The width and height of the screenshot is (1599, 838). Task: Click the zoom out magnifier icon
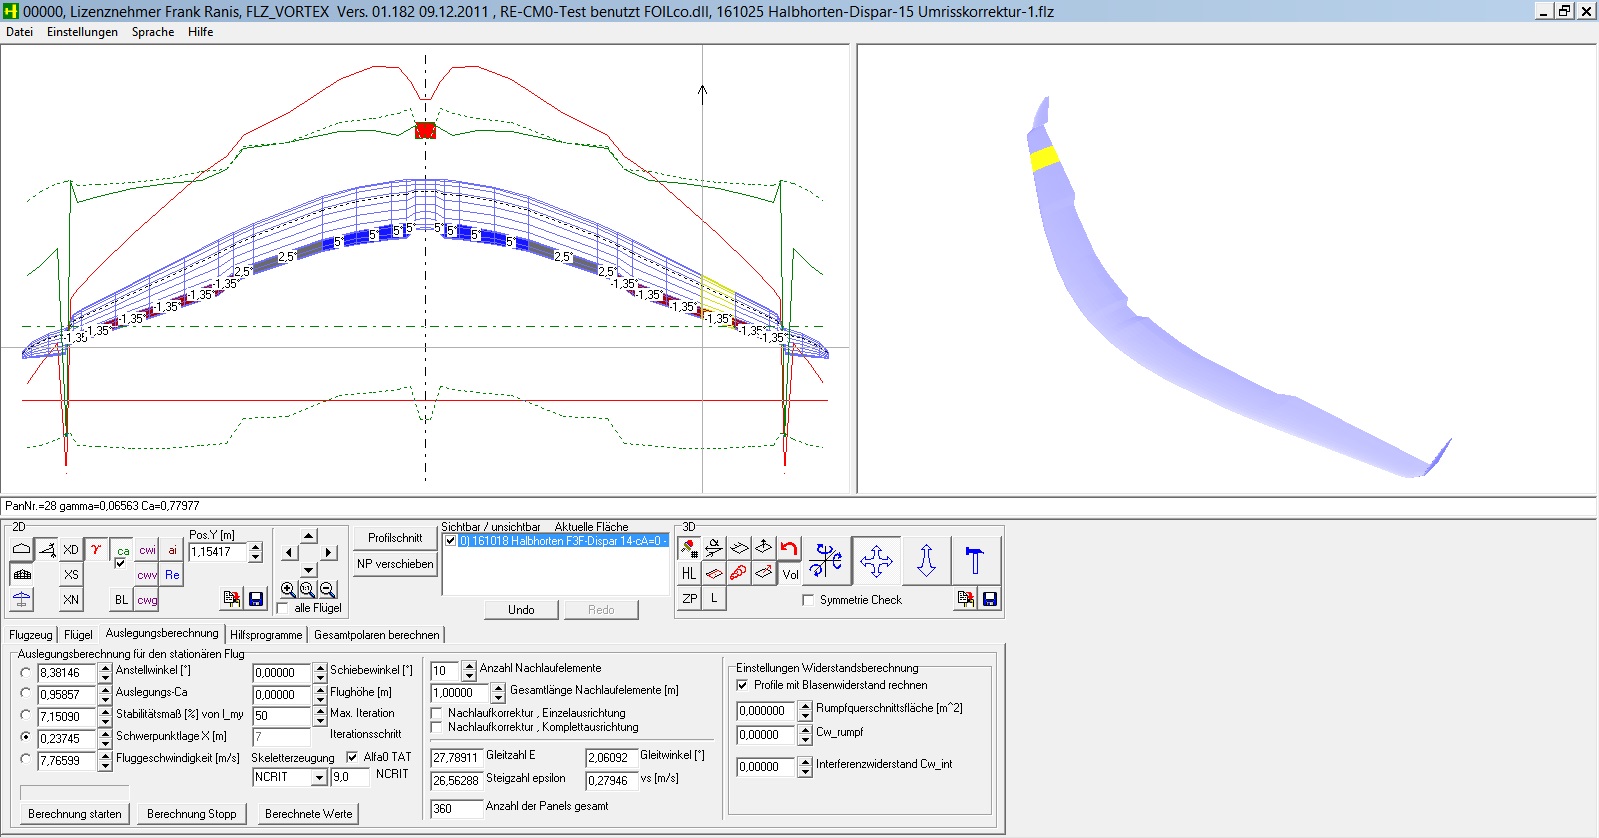click(327, 590)
